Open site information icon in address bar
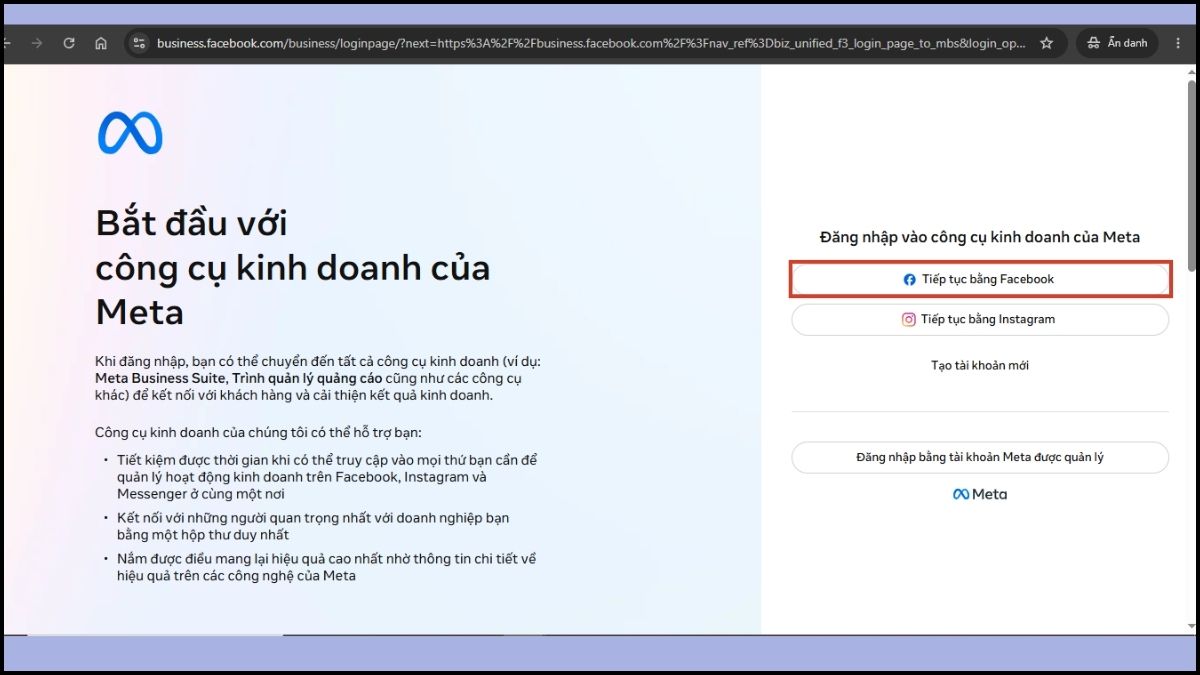This screenshot has width=1200, height=675. click(139, 43)
